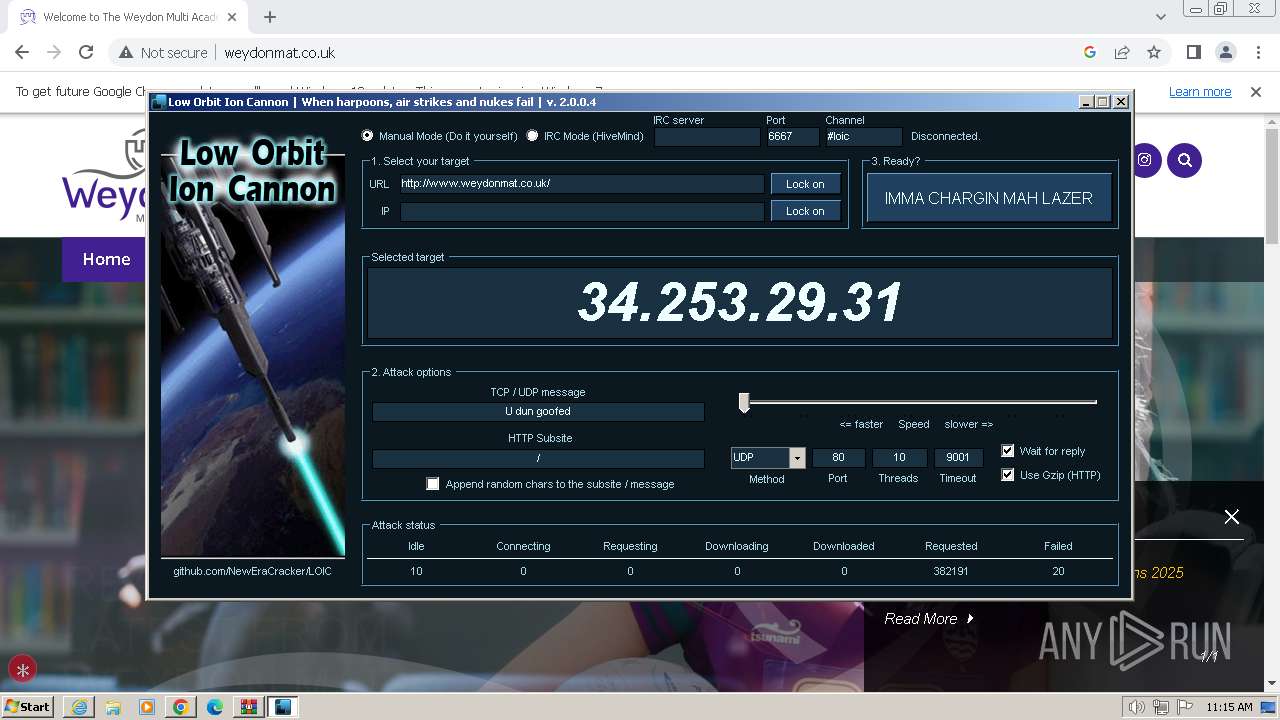Click the Chrome address bar URL

(x=280, y=53)
